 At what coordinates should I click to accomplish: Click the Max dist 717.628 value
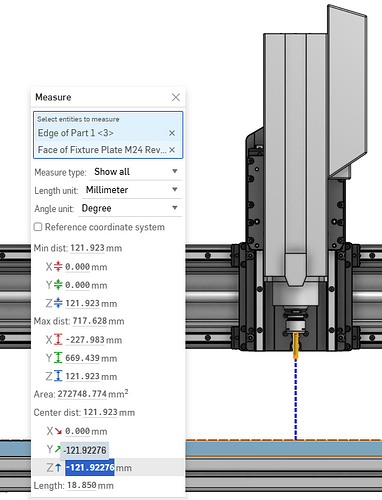90,321
